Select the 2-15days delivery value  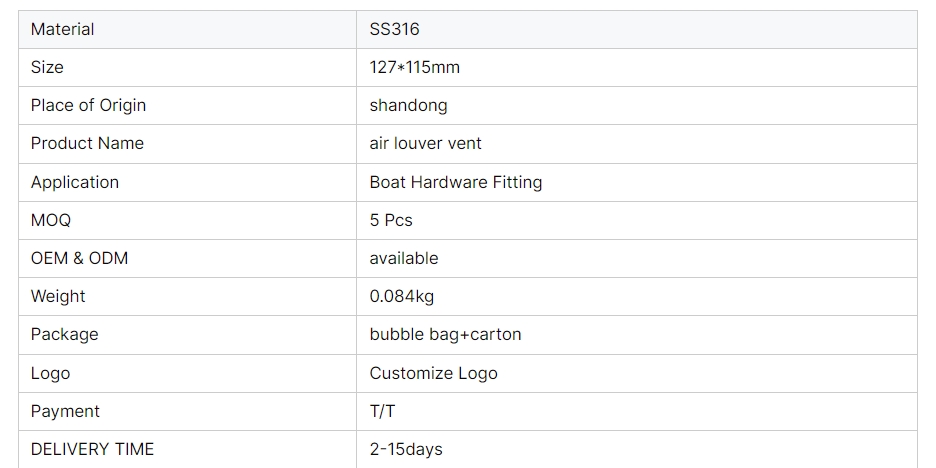405,449
